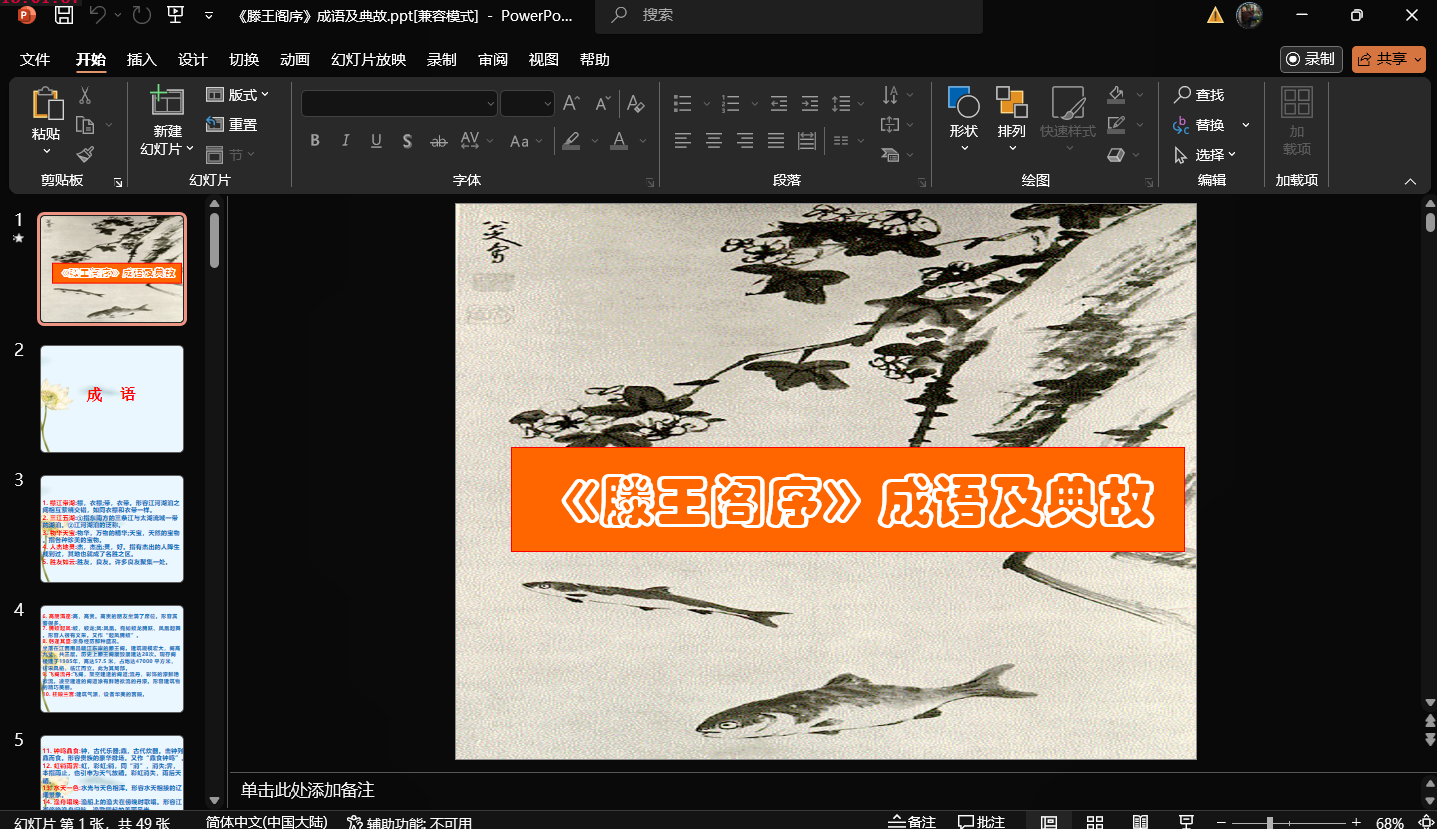Image resolution: width=1437 pixels, height=829 pixels.
Task: Click the 查找 find button
Action: tap(1200, 95)
